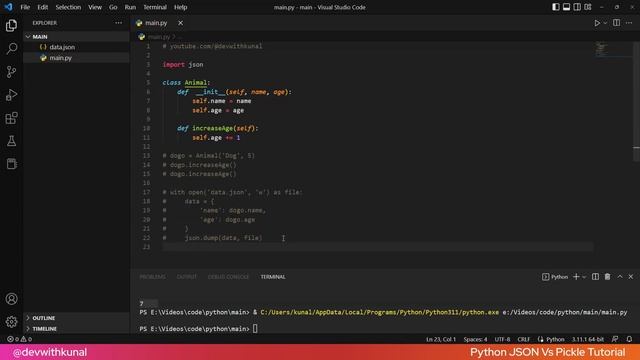Select the TERMINAL panel tab
This screenshot has height=360, width=640.
point(273,277)
